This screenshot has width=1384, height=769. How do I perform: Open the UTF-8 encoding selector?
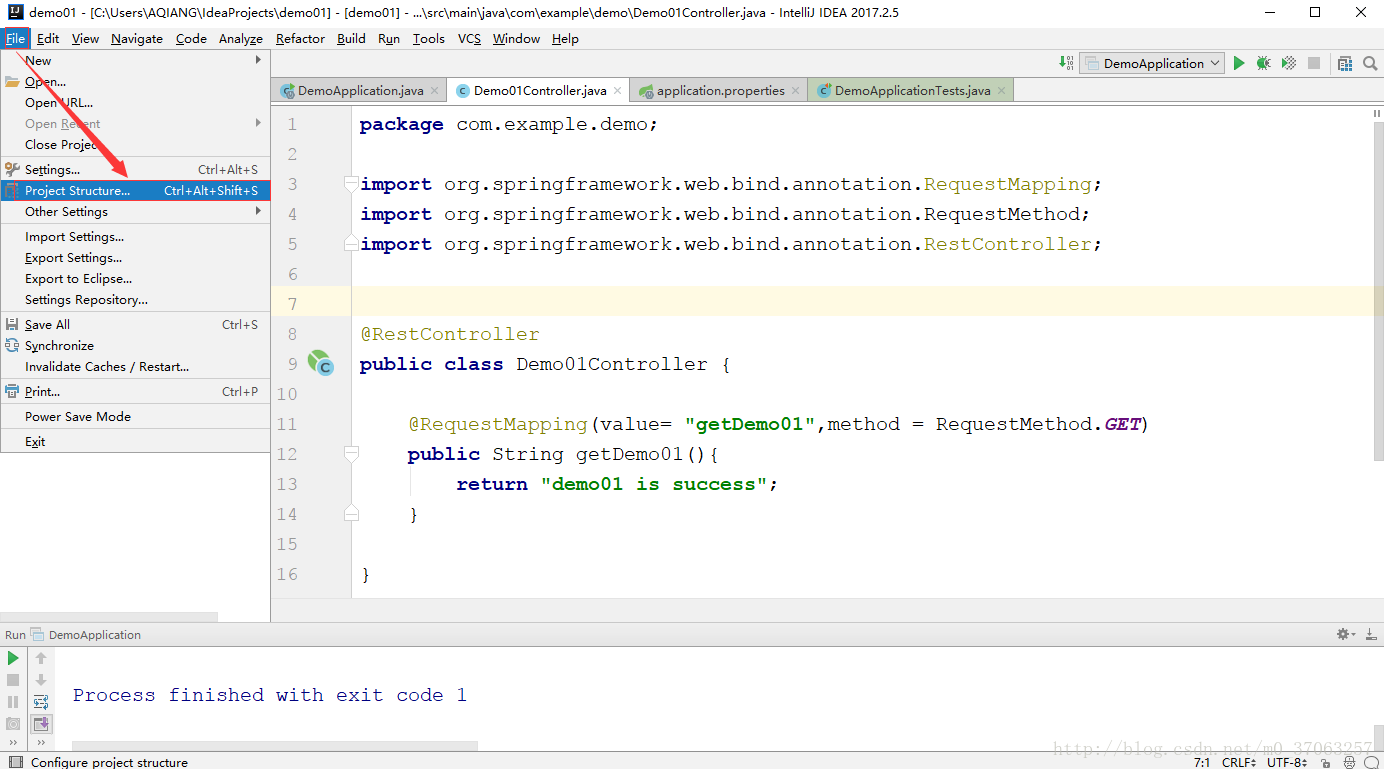point(1286,763)
